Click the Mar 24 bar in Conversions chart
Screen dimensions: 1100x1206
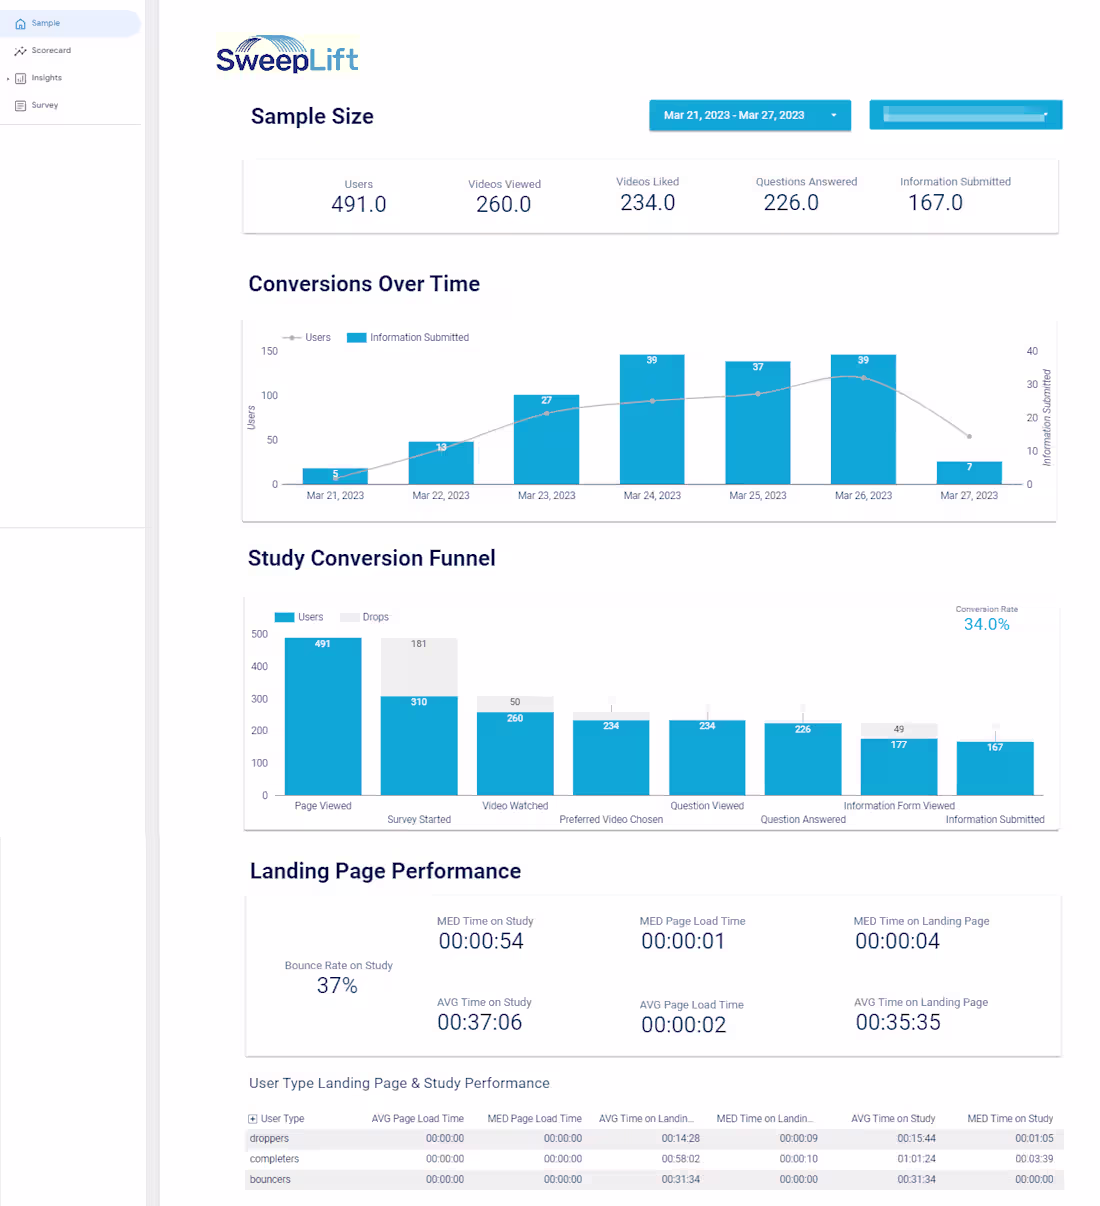click(652, 420)
